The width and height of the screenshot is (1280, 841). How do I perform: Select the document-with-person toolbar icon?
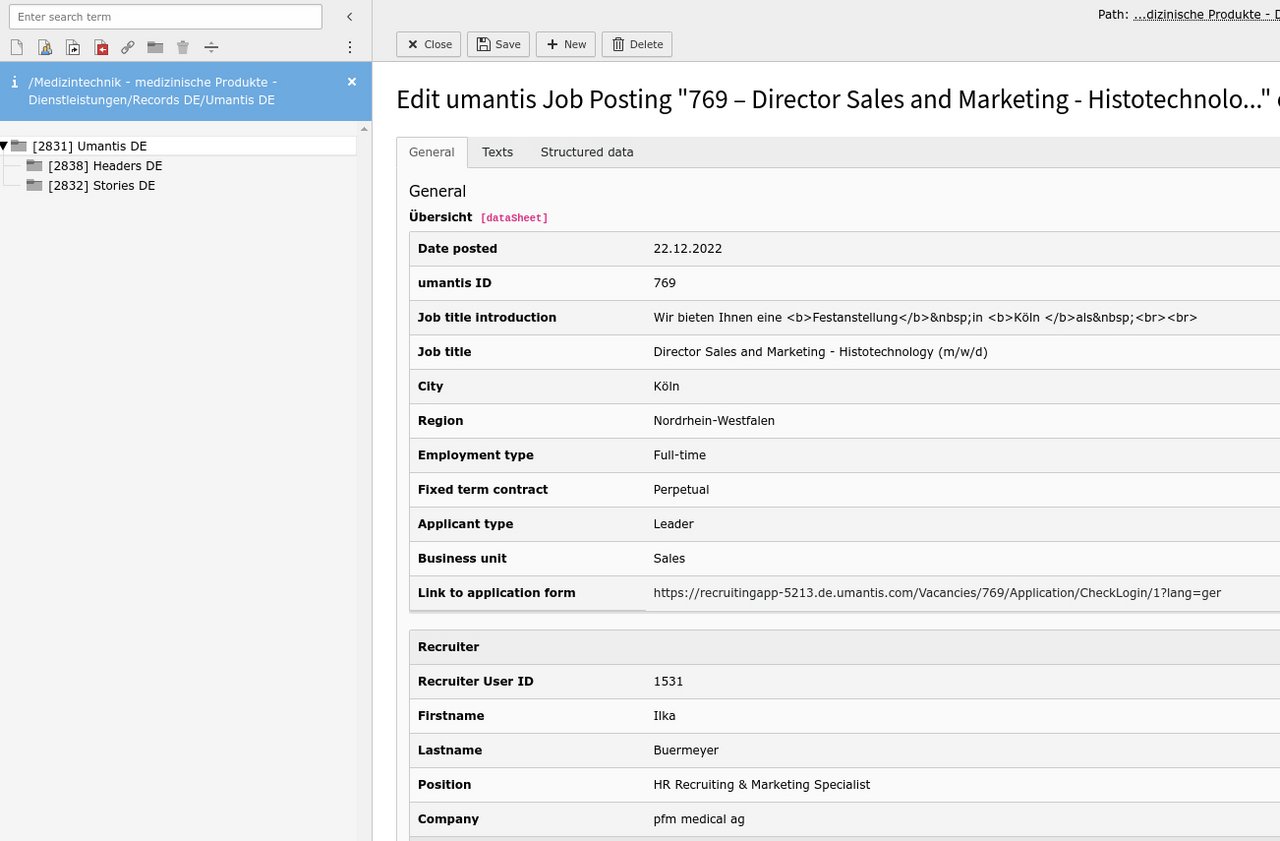[44, 47]
